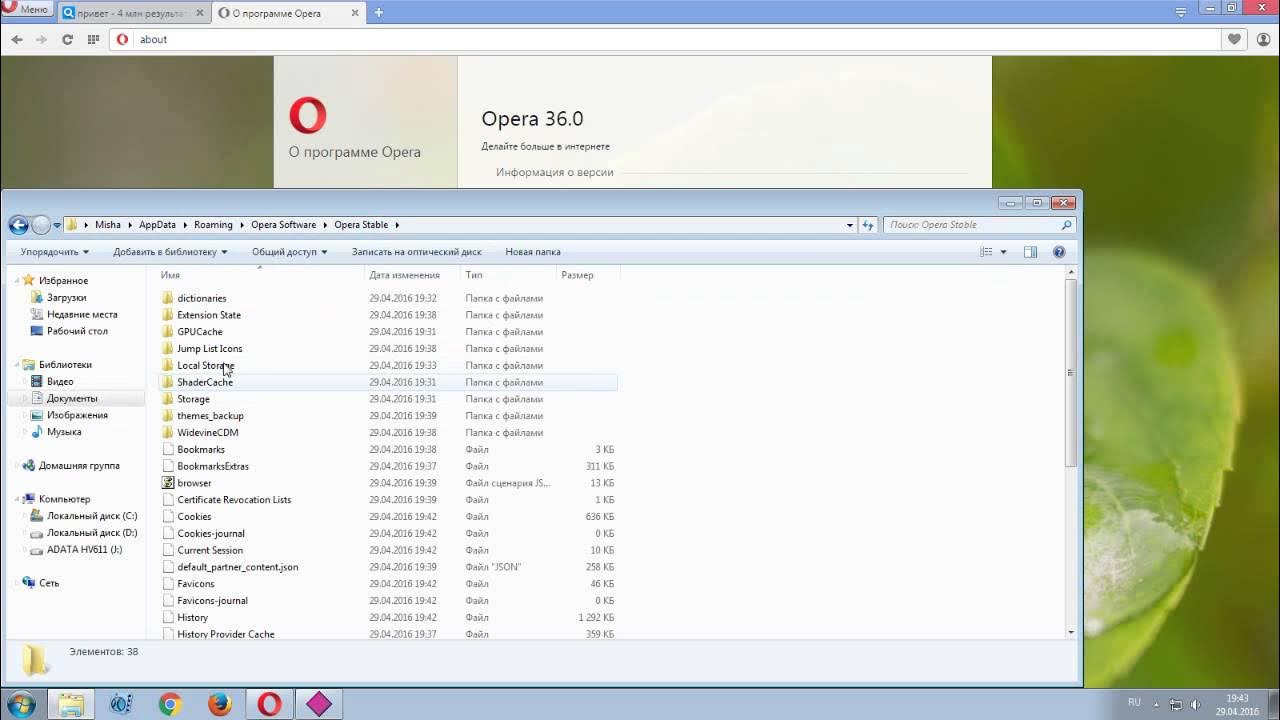Viewport: 1280px width, 720px height.
Task: Create a folder with 'Новая папка'
Action: (533, 252)
